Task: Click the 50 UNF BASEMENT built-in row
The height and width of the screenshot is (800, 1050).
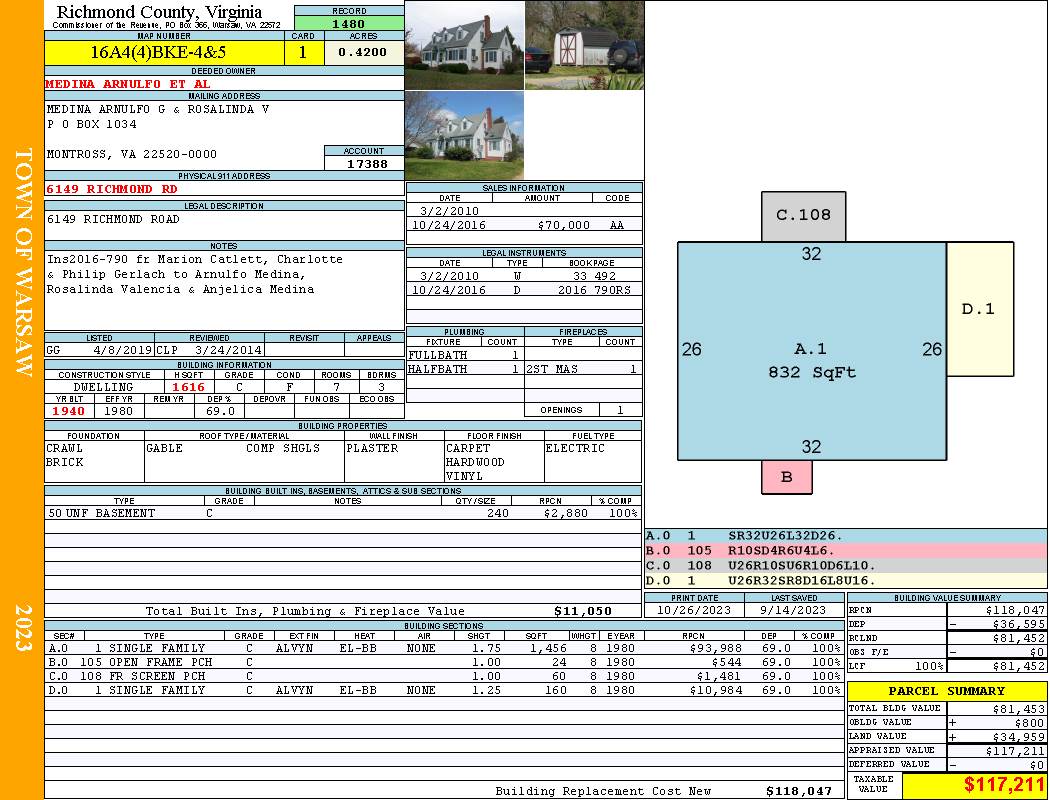Action: tap(342, 513)
